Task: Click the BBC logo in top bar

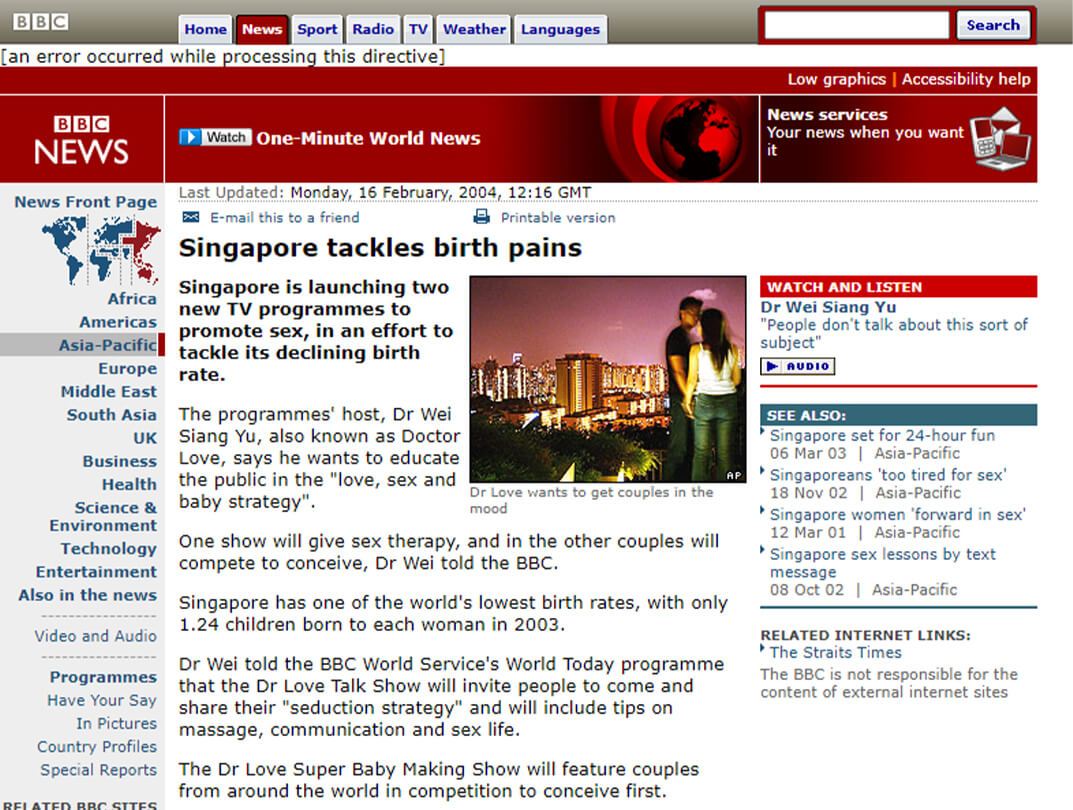Action: [x=40, y=22]
